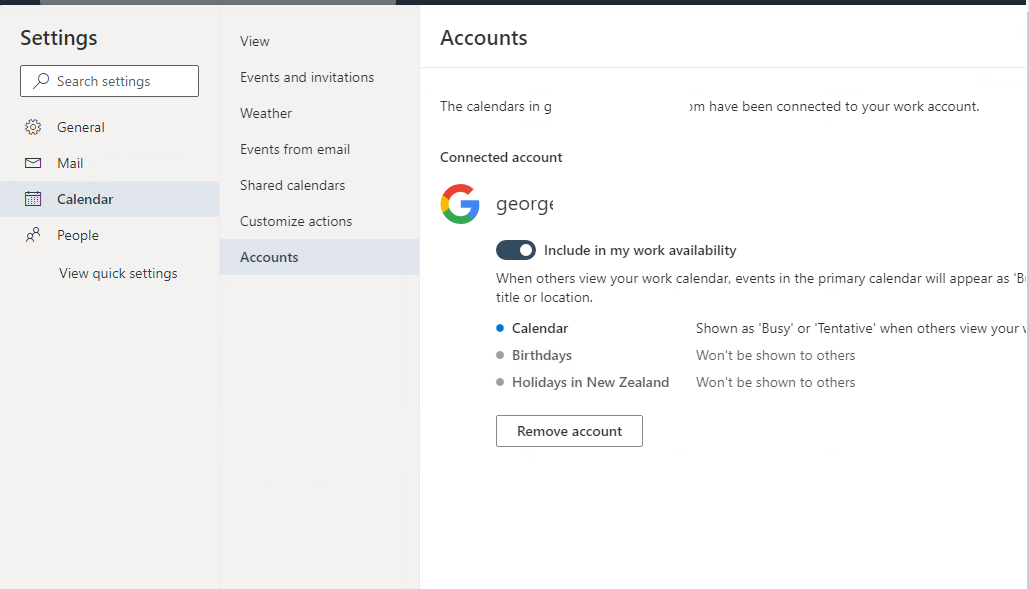Image resolution: width=1029 pixels, height=589 pixels.
Task: Select Calendar settings category
Action: tap(110, 199)
